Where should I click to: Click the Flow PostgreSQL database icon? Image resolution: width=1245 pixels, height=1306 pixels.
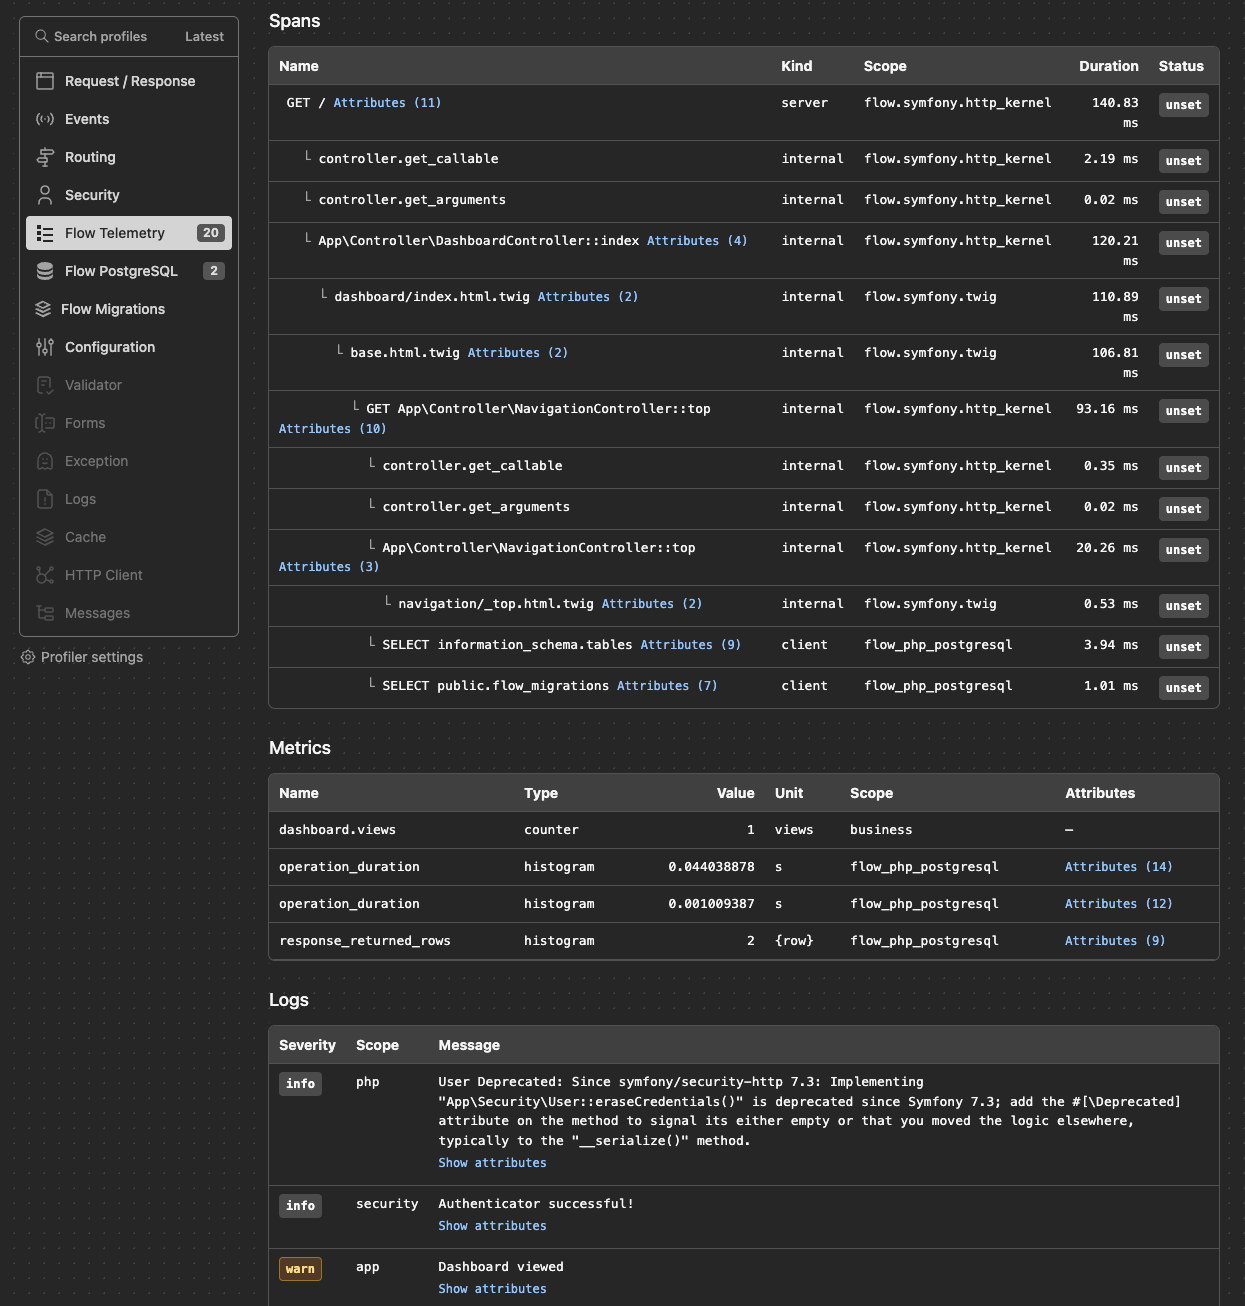pos(45,271)
